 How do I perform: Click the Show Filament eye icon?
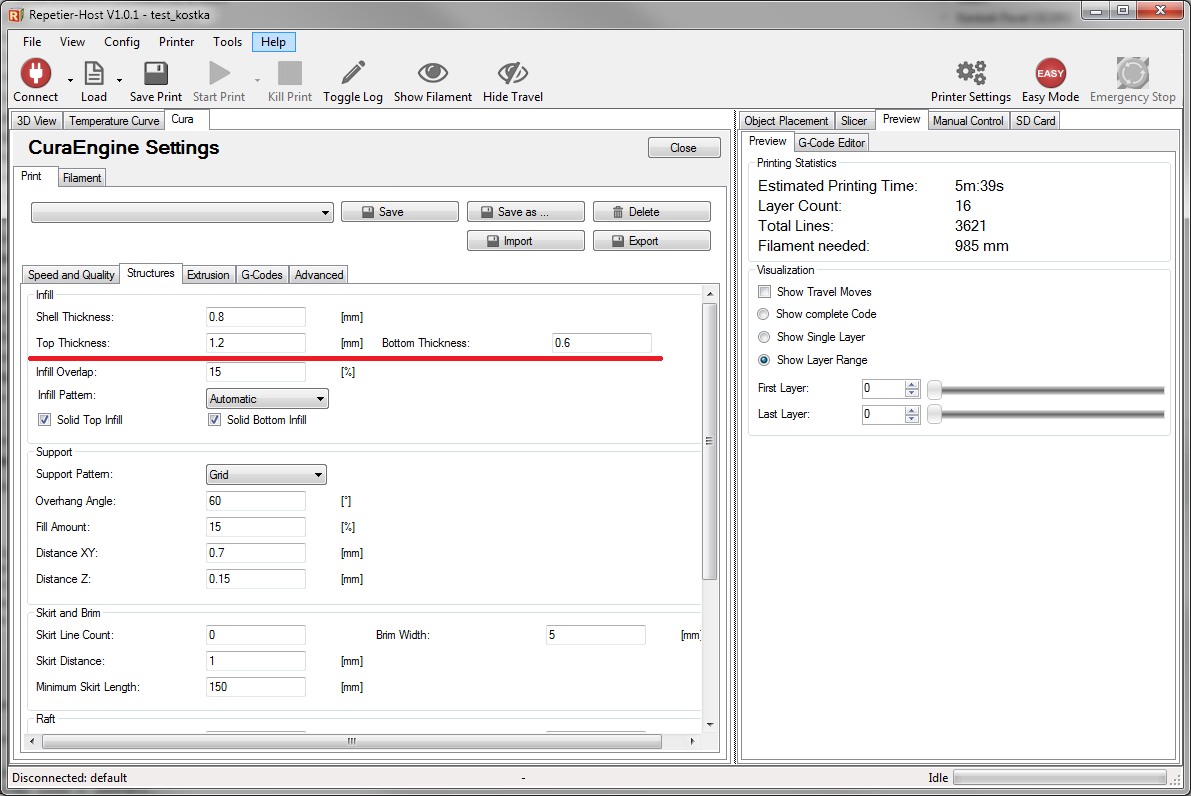[x=432, y=73]
